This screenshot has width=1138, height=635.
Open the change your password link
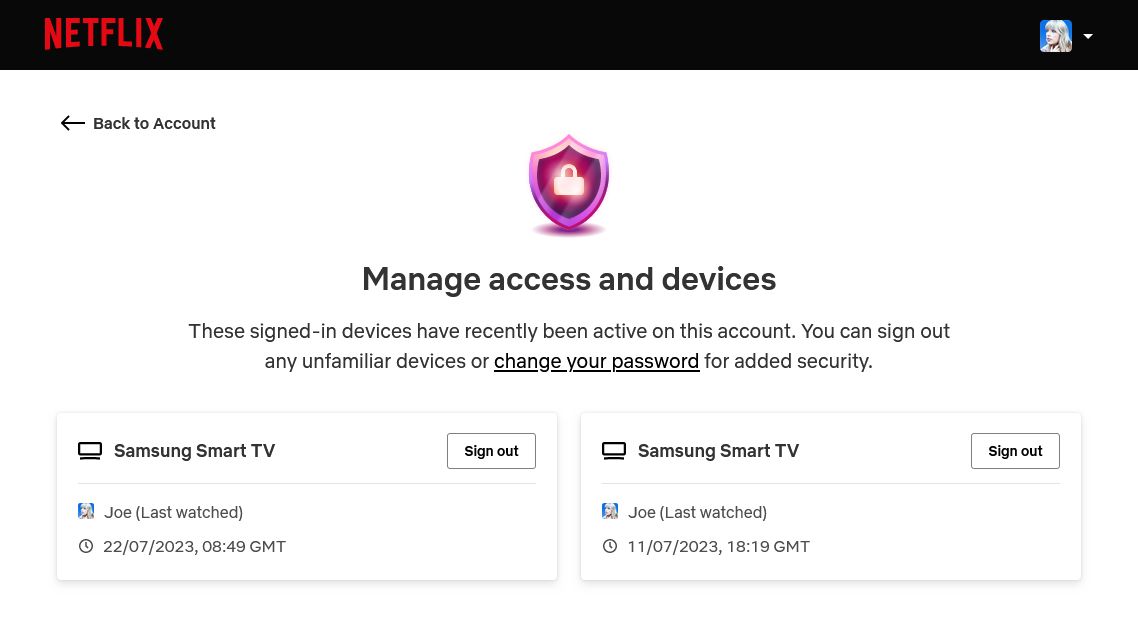tap(596, 360)
